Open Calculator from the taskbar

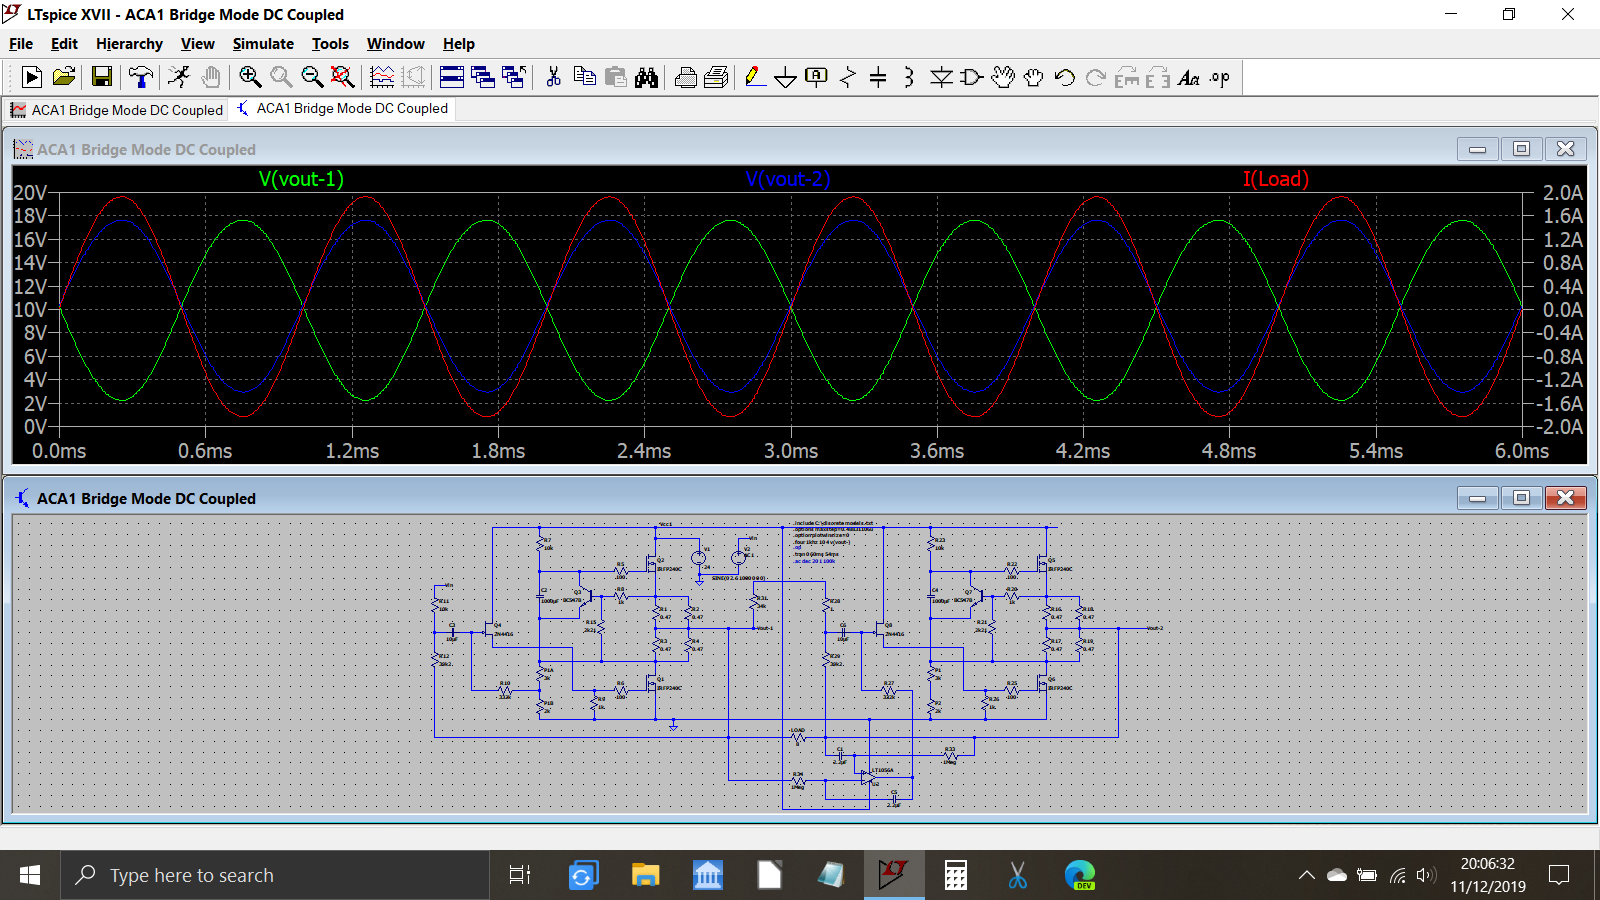[956, 875]
